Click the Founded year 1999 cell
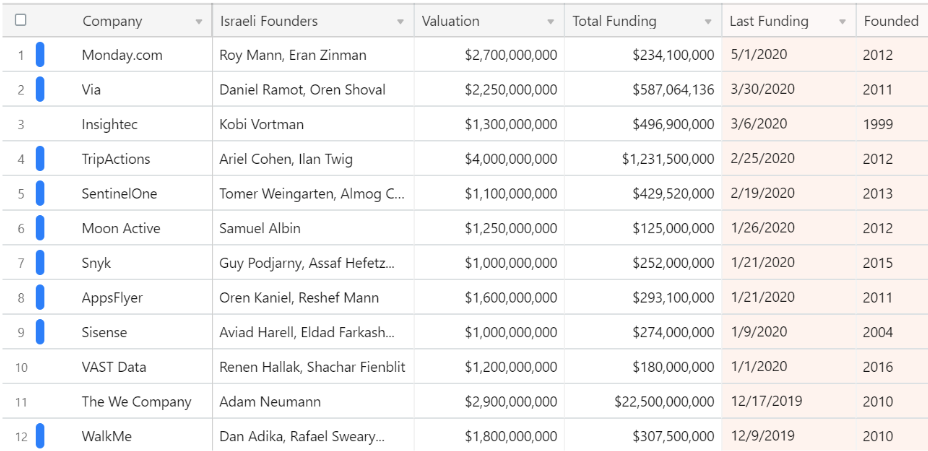This screenshot has height=451, width=928. point(892,124)
